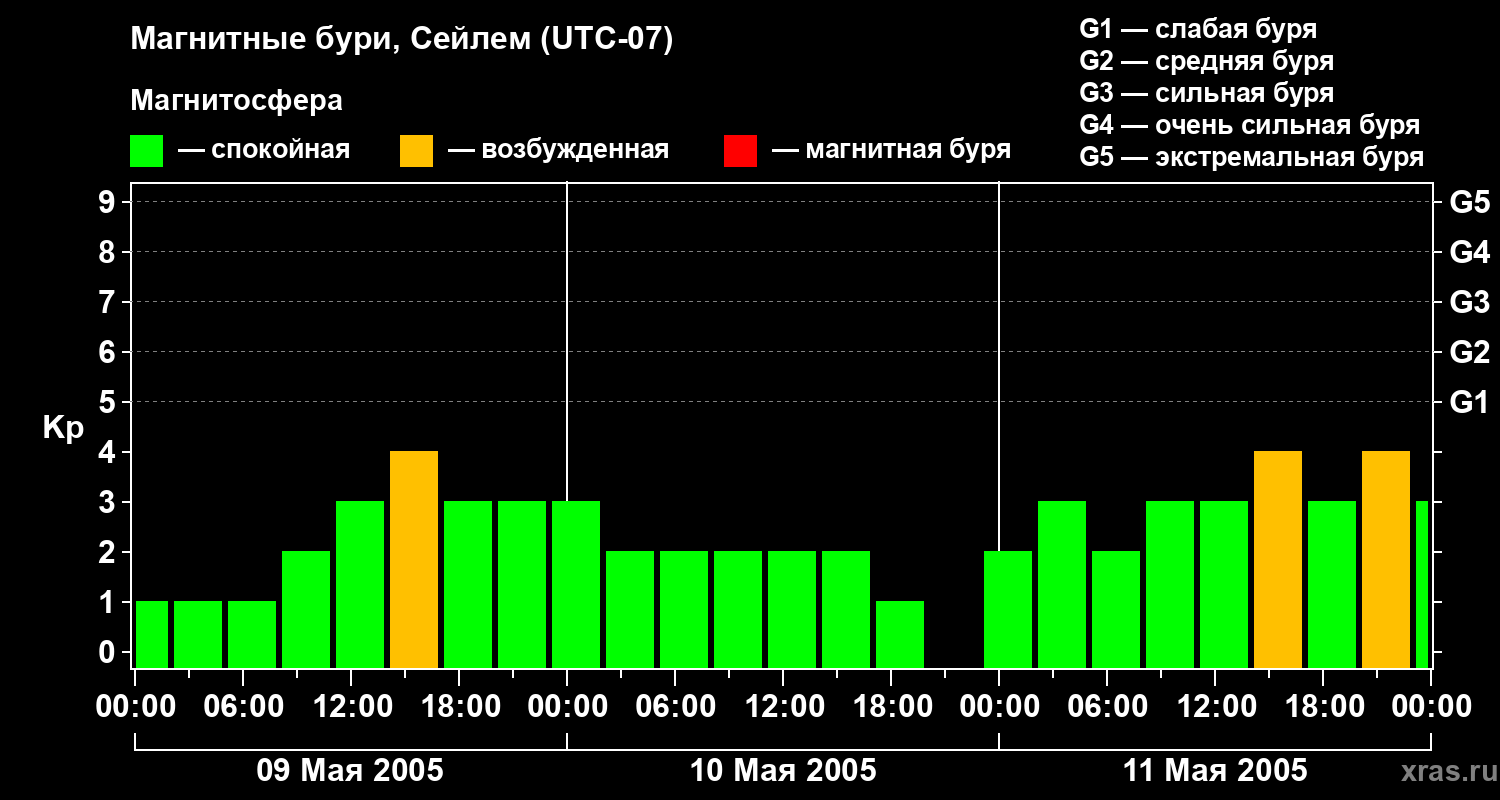Click the 'G2 — средняя буря' legend line
The image size is (1500, 800).
pos(1207,61)
